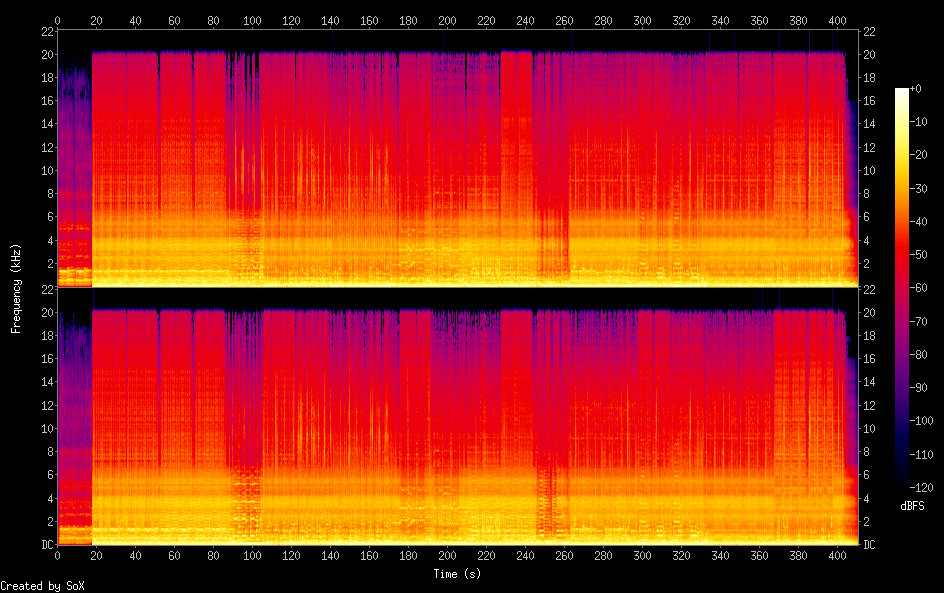Click "2" on lower channel's right frequency axis

click(x=867, y=521)
